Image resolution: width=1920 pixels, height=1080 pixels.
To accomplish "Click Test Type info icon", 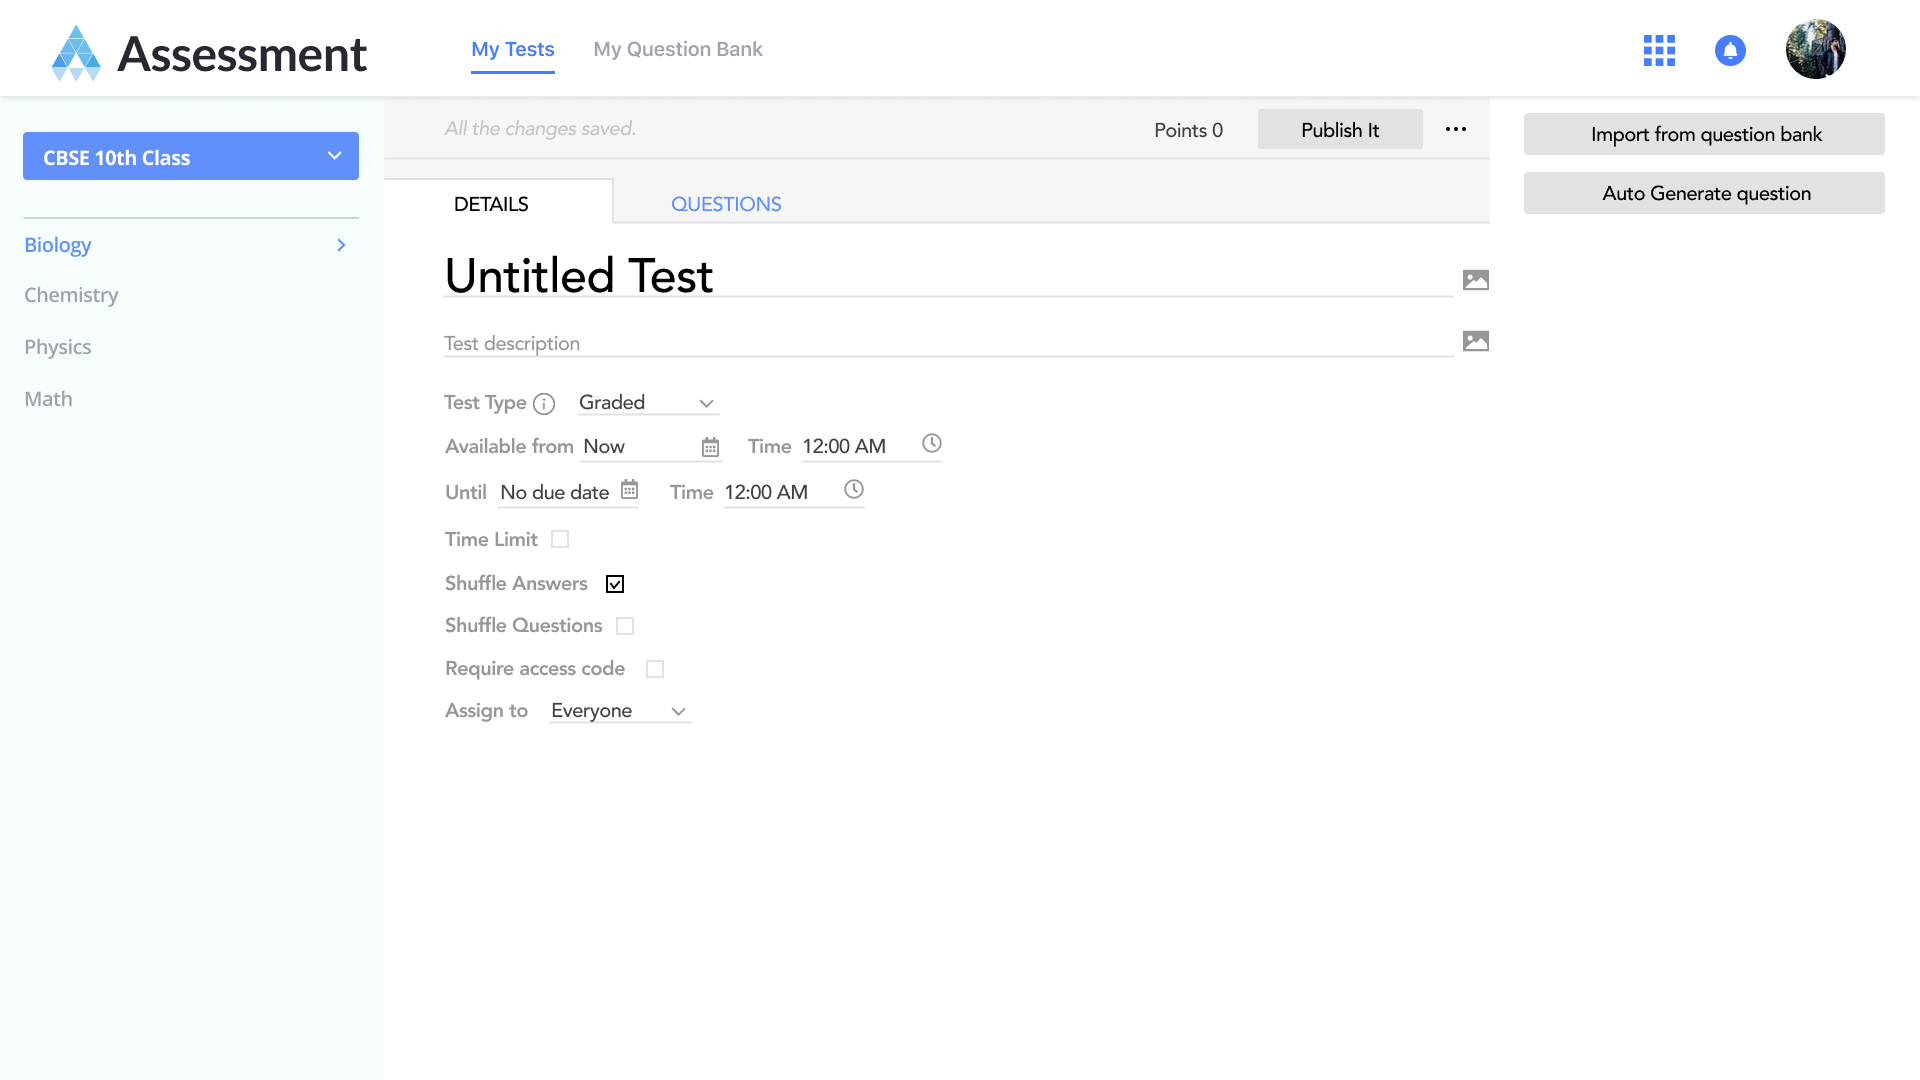I will click(x=543, y=404).
